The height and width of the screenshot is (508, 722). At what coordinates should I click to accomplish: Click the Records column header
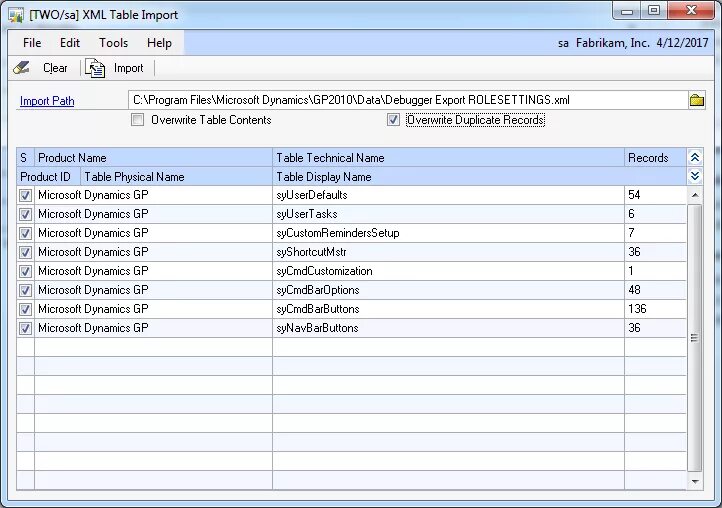655,158
